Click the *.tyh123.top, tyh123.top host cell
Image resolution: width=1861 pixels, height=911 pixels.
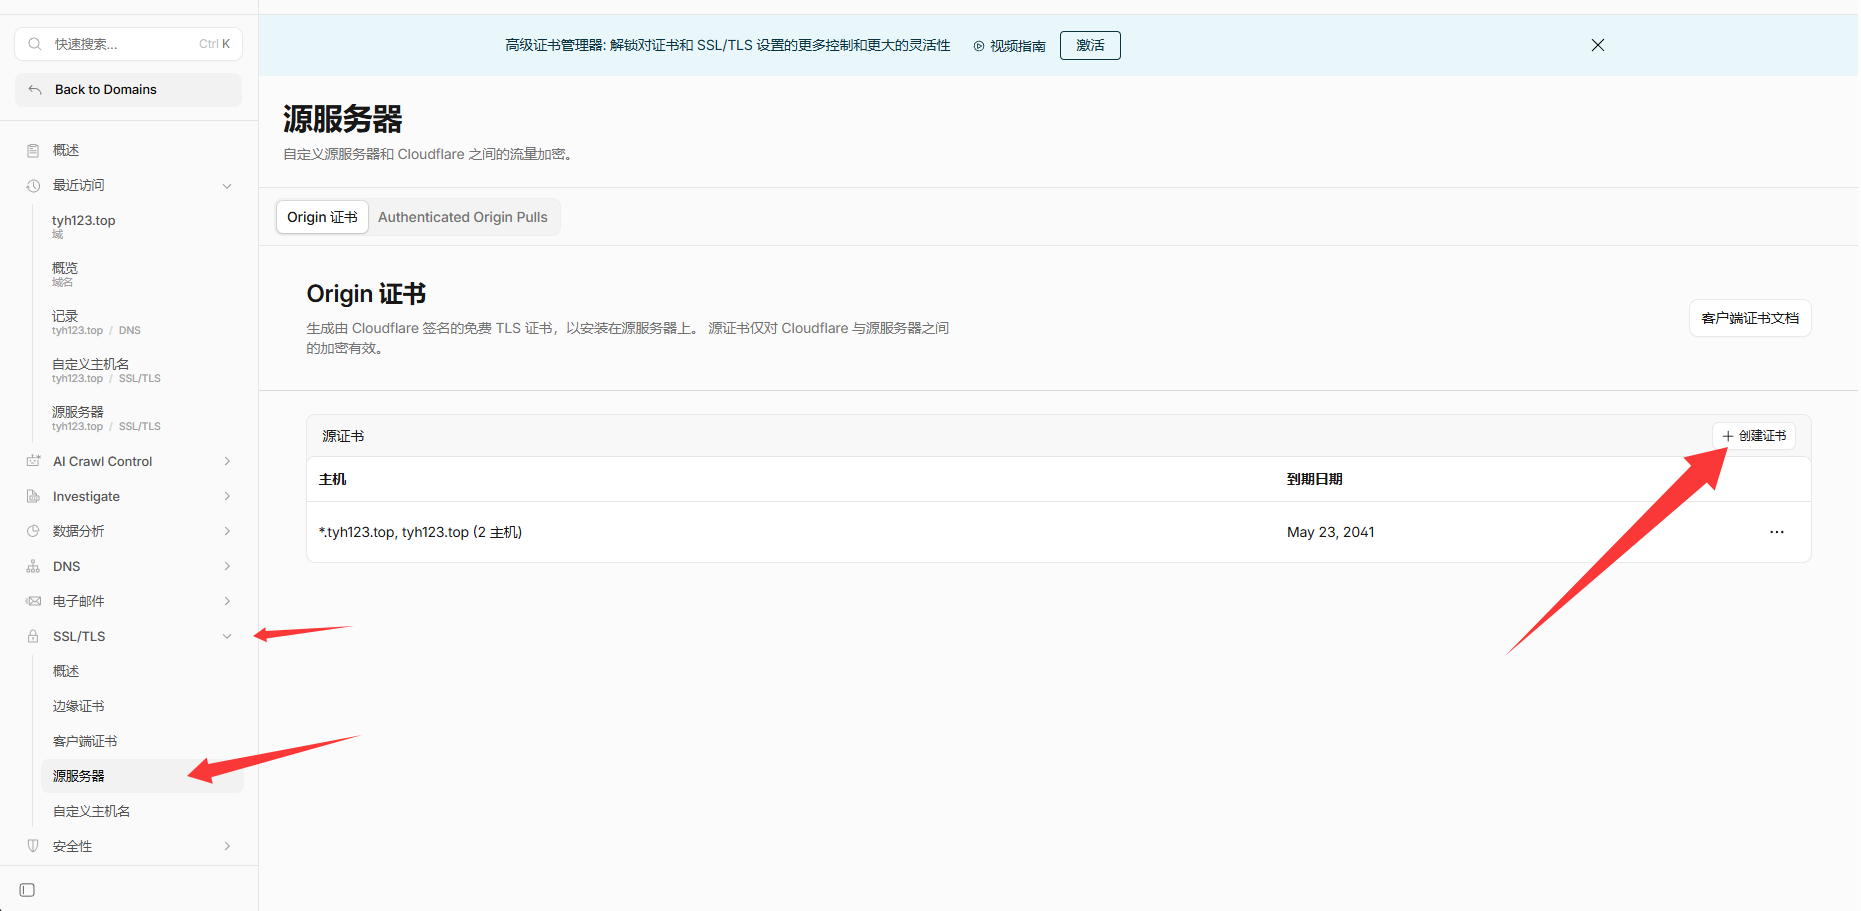coord(420,532)
